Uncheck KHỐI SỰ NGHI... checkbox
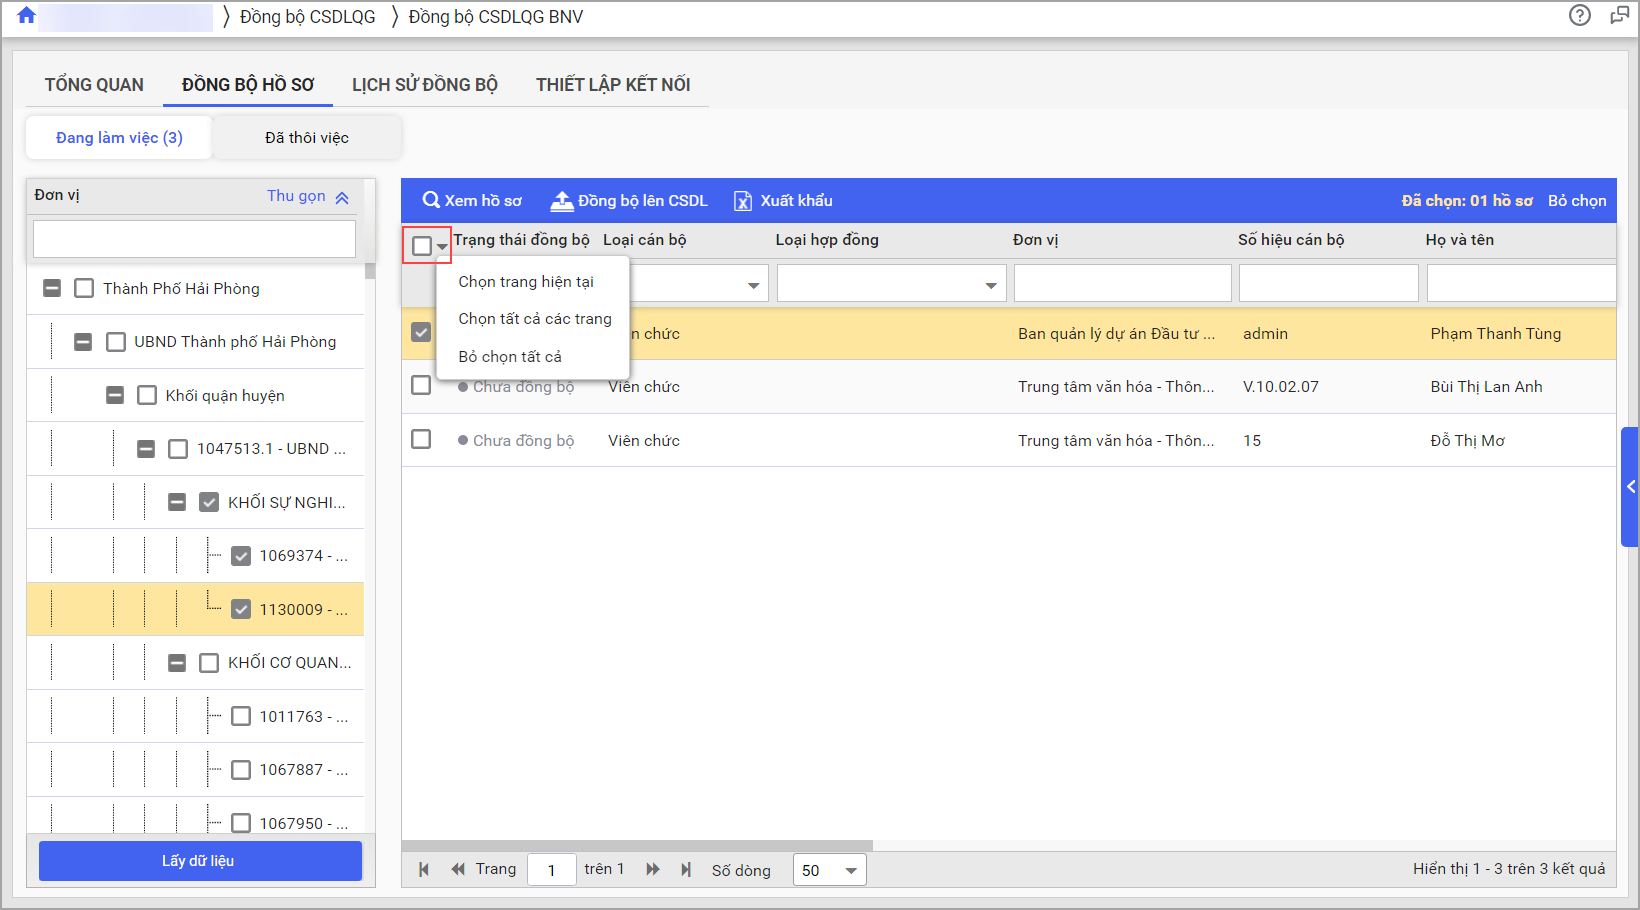This screenshot has height=910, width=1640. coord(209,502)
